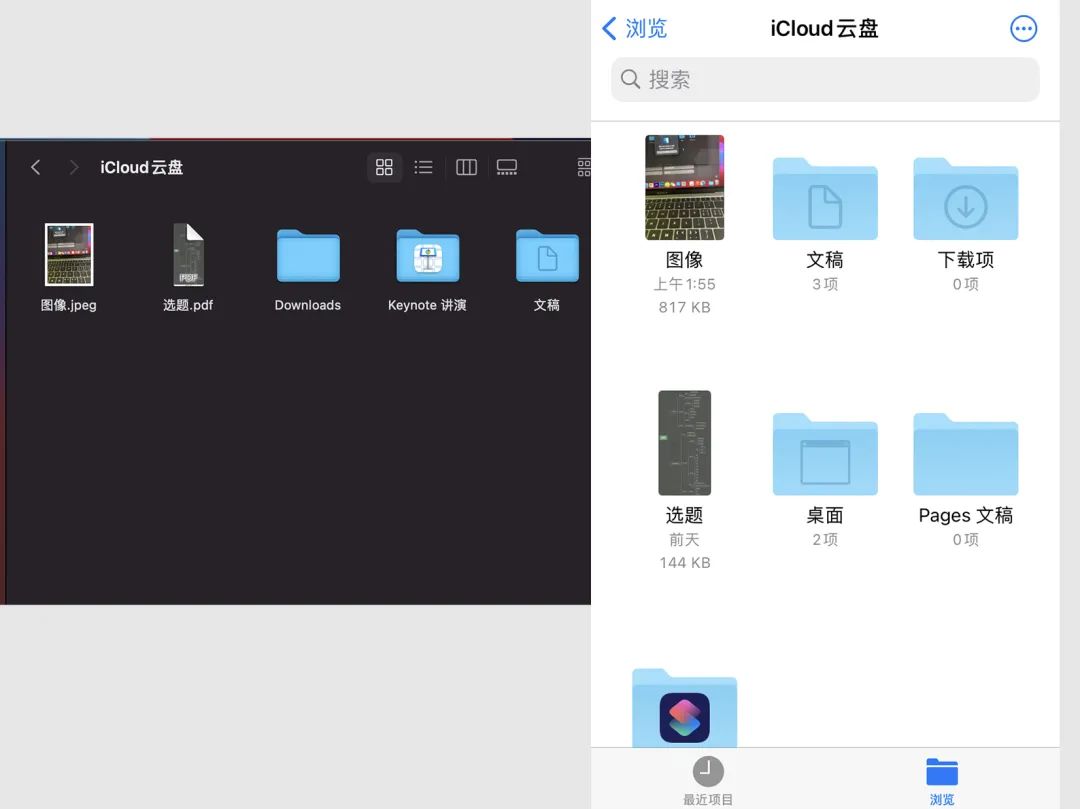Switch Finder to column view
The image size is (1080, 809).
[465, 167]
